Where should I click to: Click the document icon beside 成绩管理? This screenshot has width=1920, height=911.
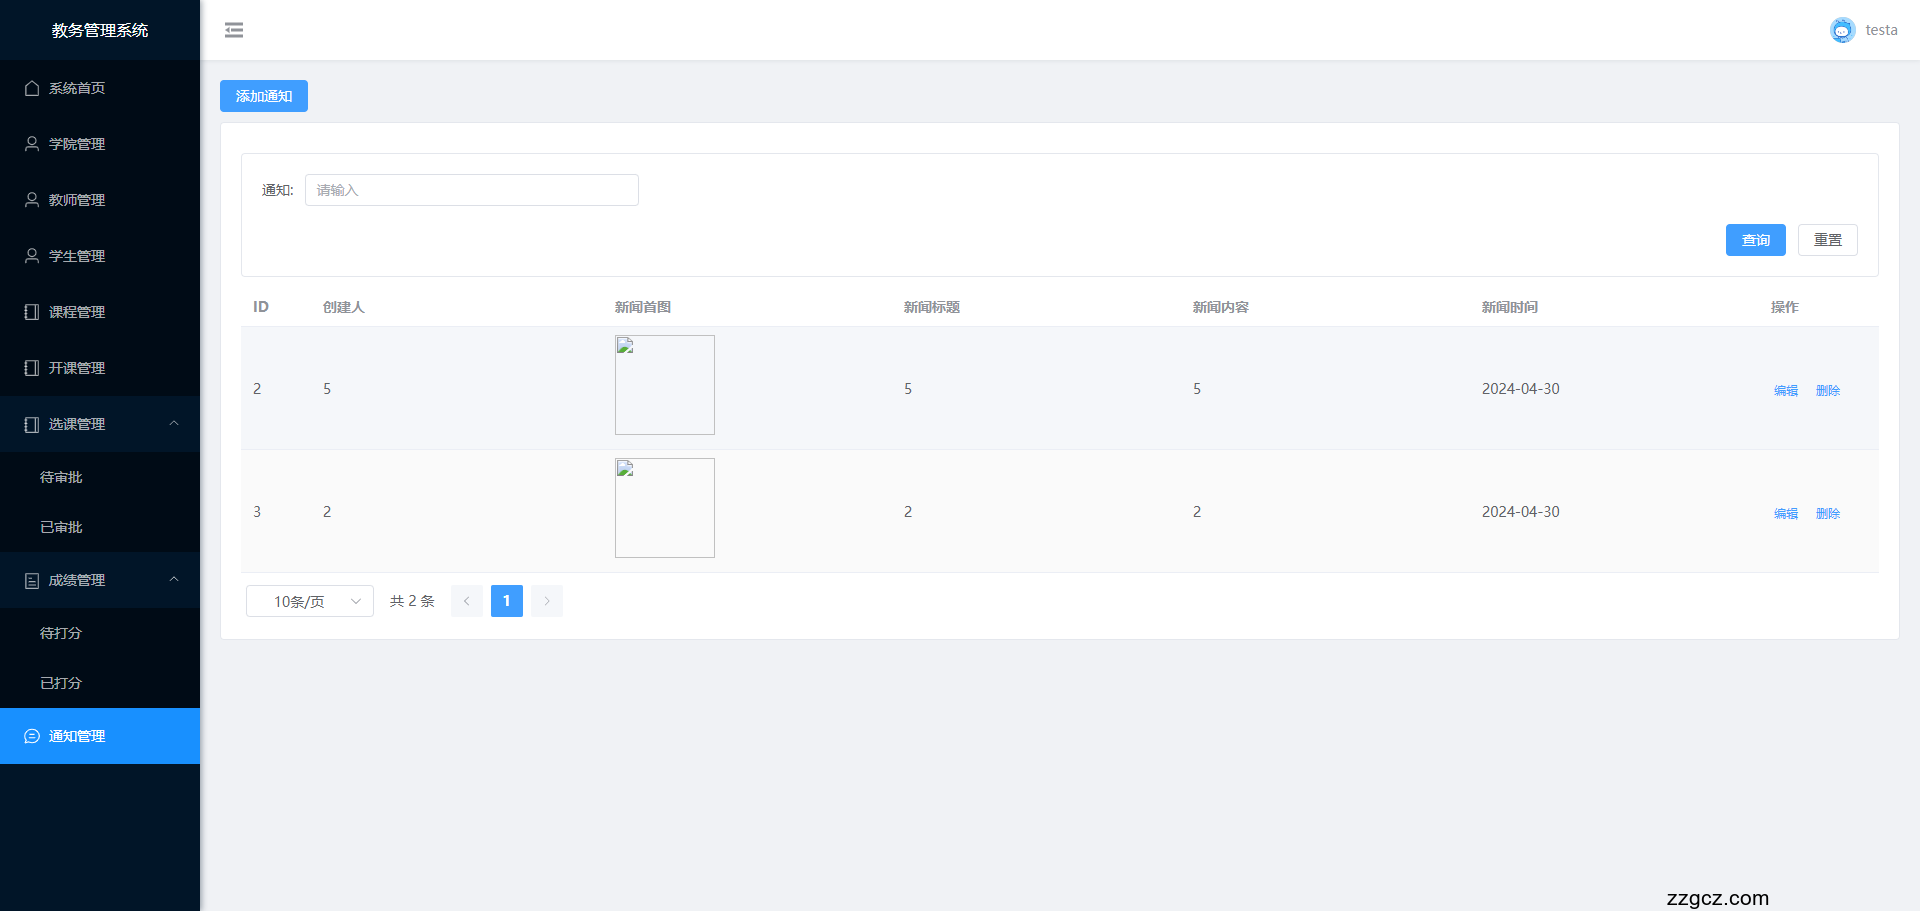click(32, 580)
